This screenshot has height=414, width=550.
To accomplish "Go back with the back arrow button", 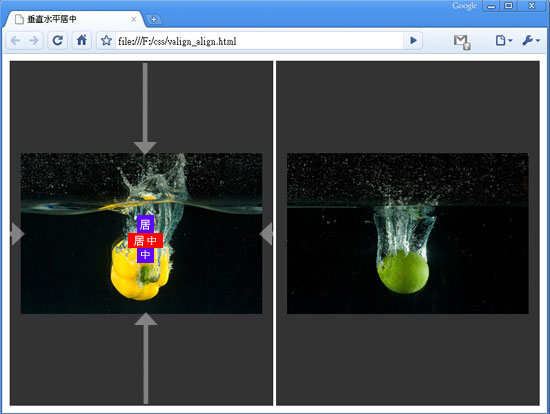I will pyautogui.click(x=15, y=41).
